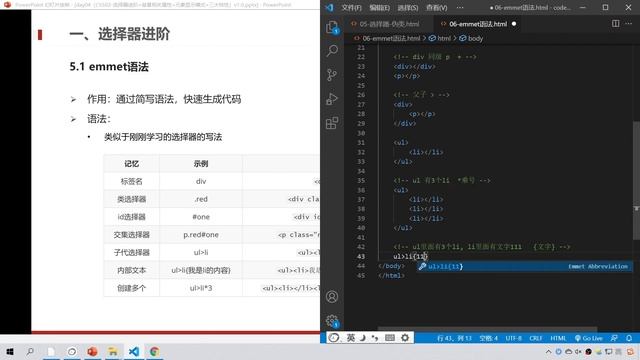Click the IME settings gear icon
This screenshot has width=640, height=360.
tap(405, 338)
